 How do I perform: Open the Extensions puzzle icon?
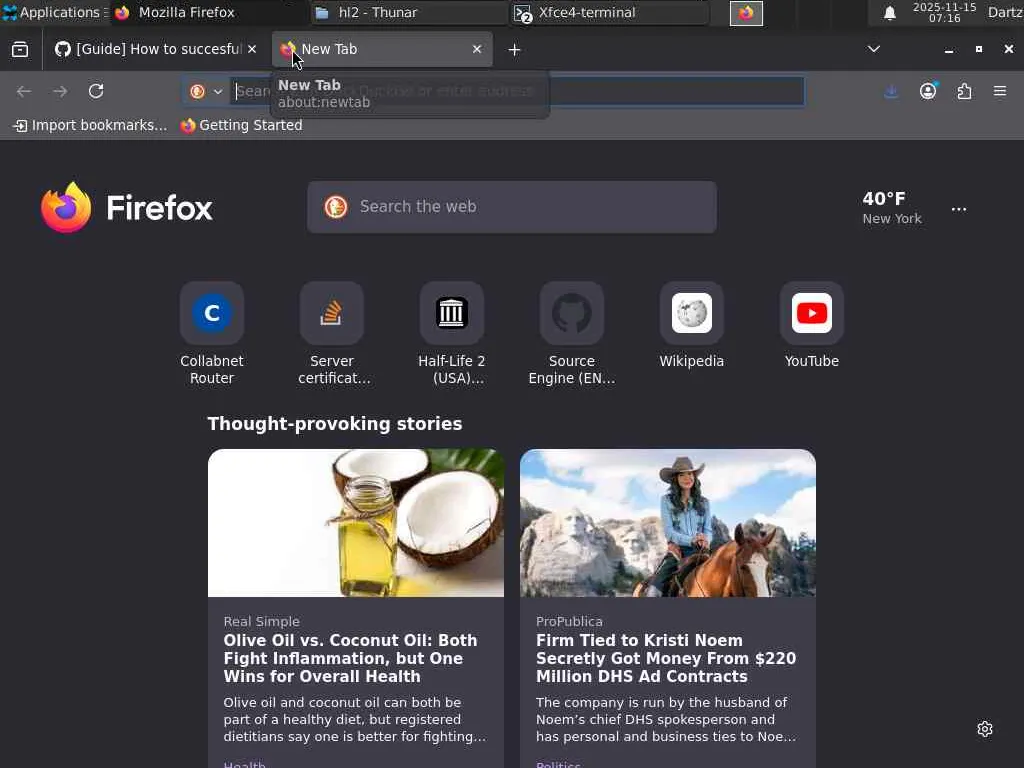(x=965, y=91)
